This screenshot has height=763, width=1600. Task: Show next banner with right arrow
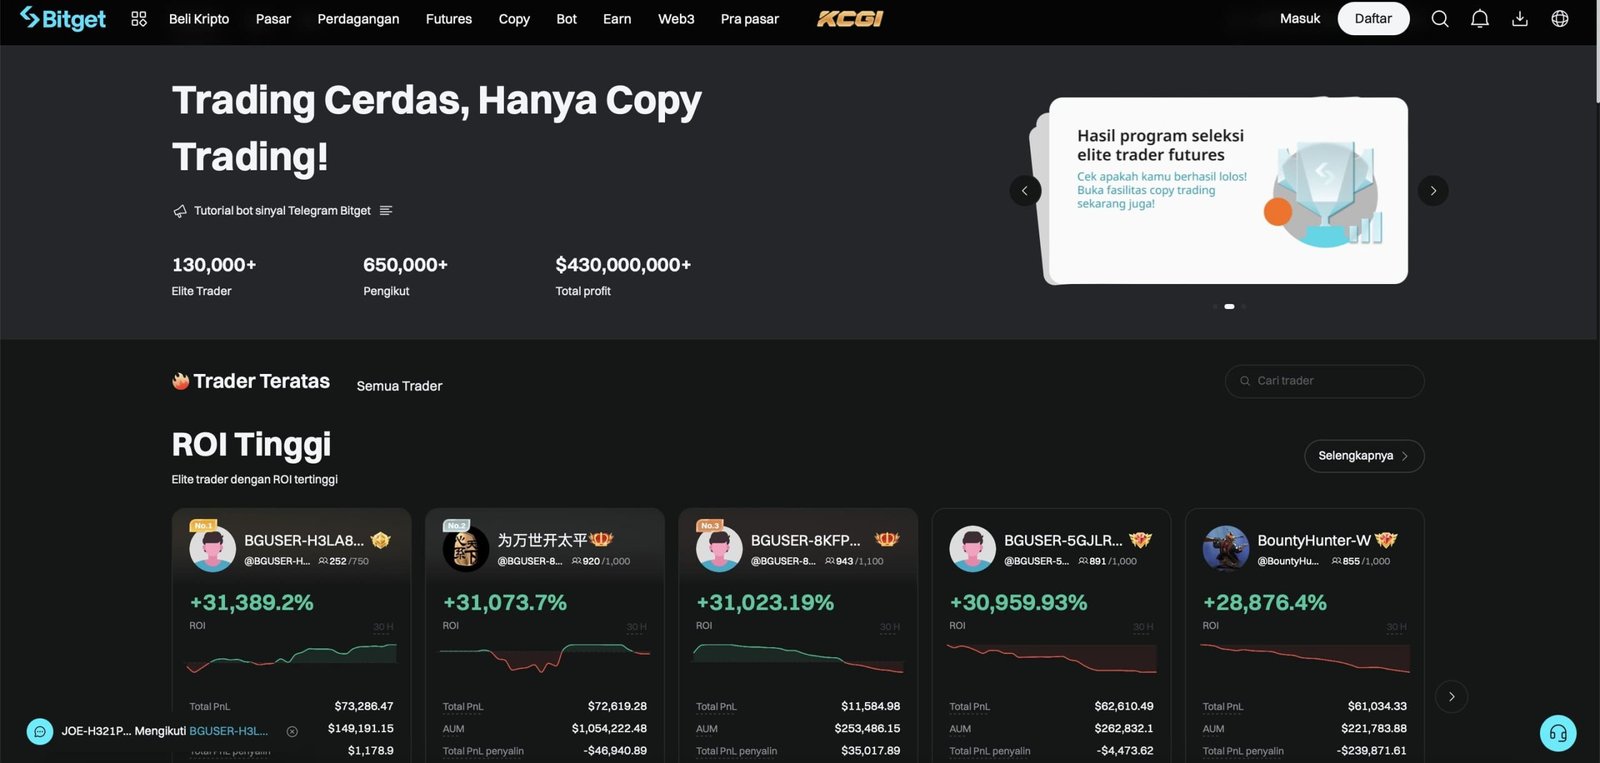pyautogui.click(x=1433, y=191)
